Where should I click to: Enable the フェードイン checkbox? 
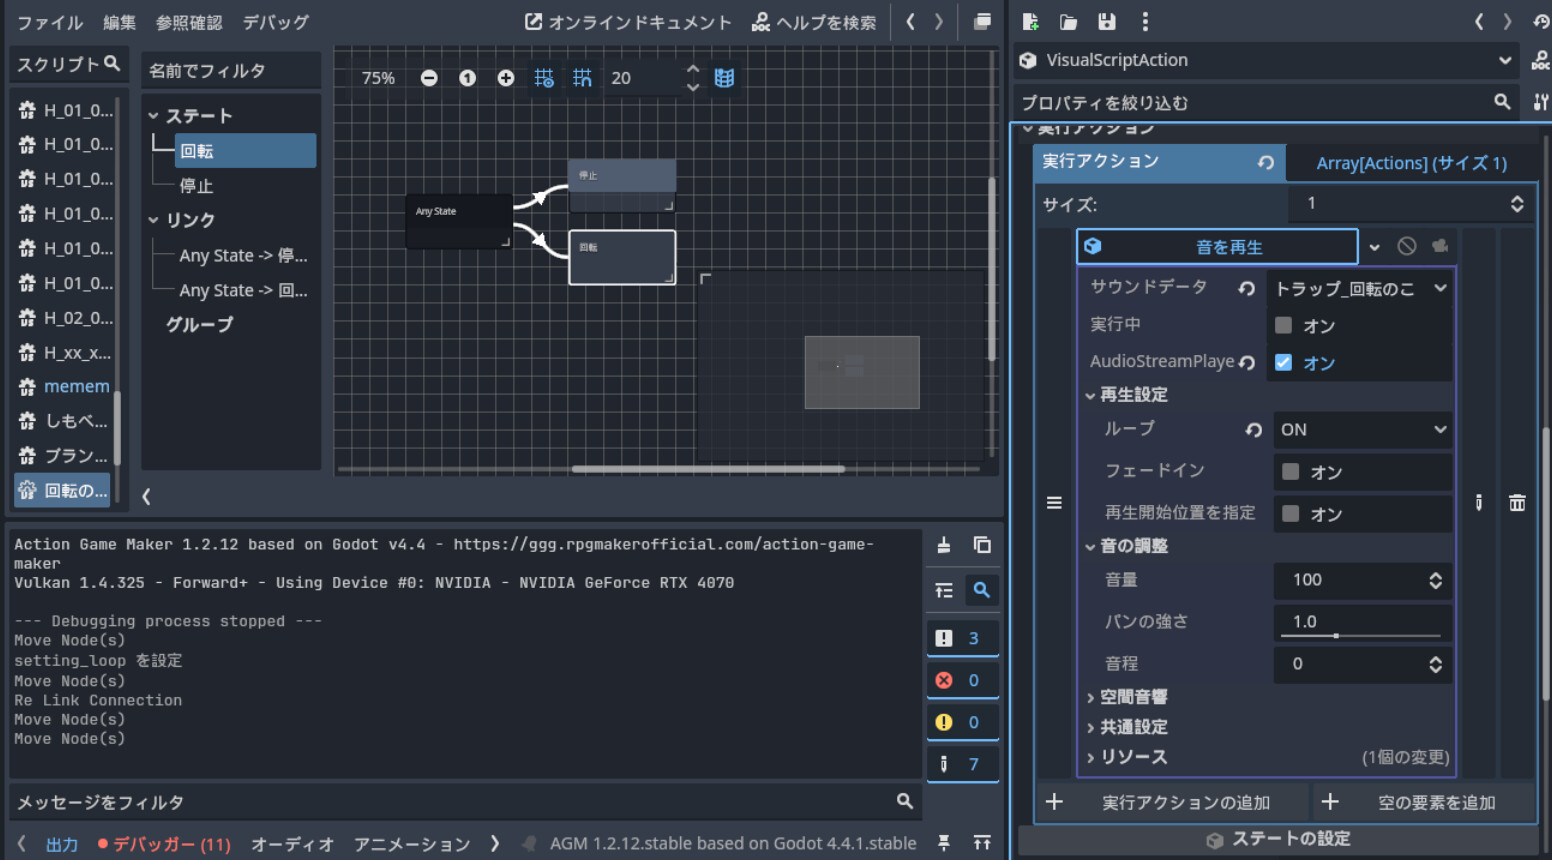tap(1291, 471)
